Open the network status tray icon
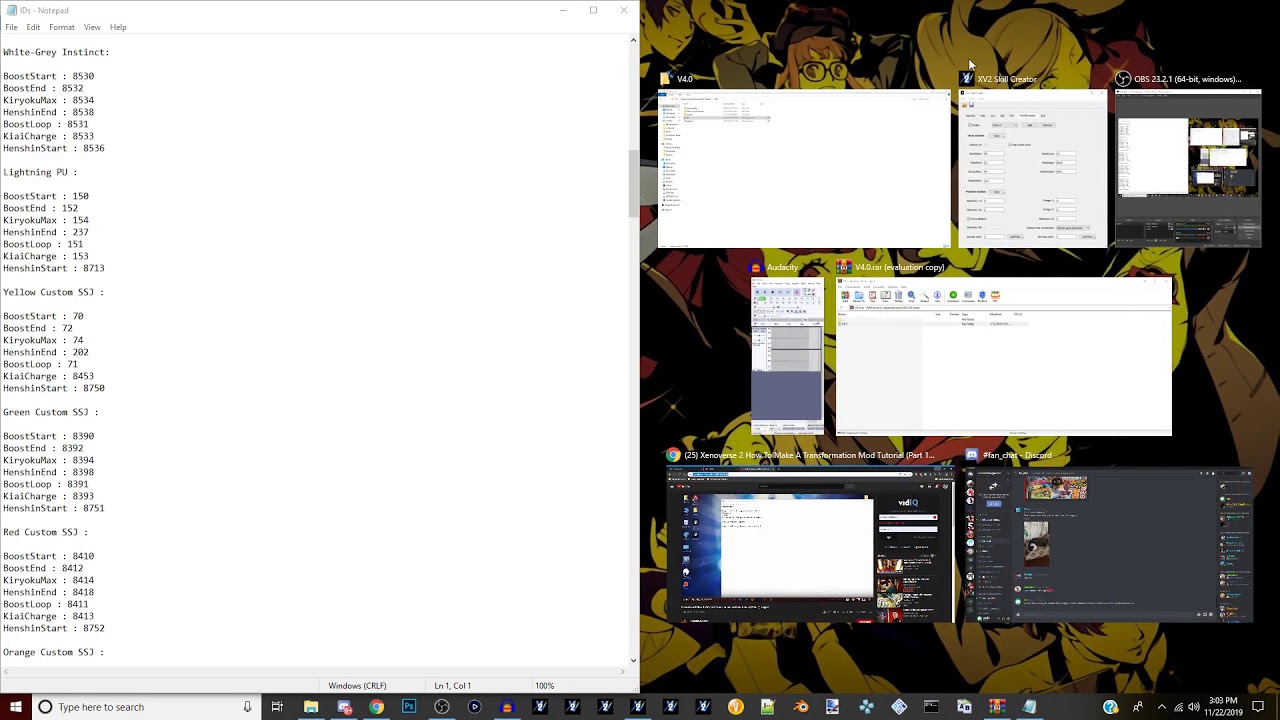The width and height of the screenshot is (1280, 720). [x=1179, y=707]
